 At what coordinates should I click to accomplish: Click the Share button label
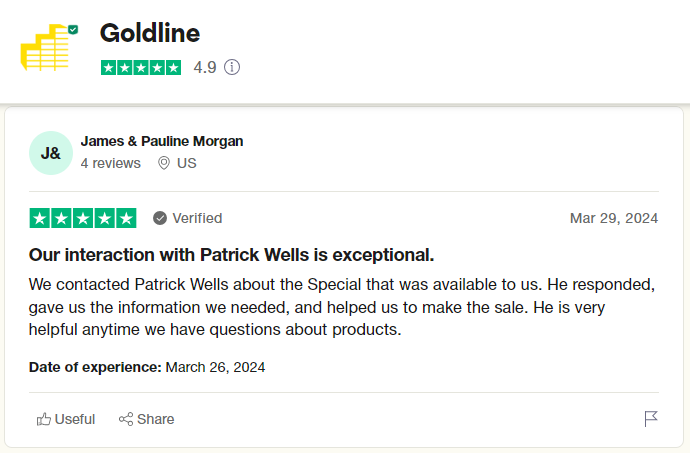coord(155,419)
